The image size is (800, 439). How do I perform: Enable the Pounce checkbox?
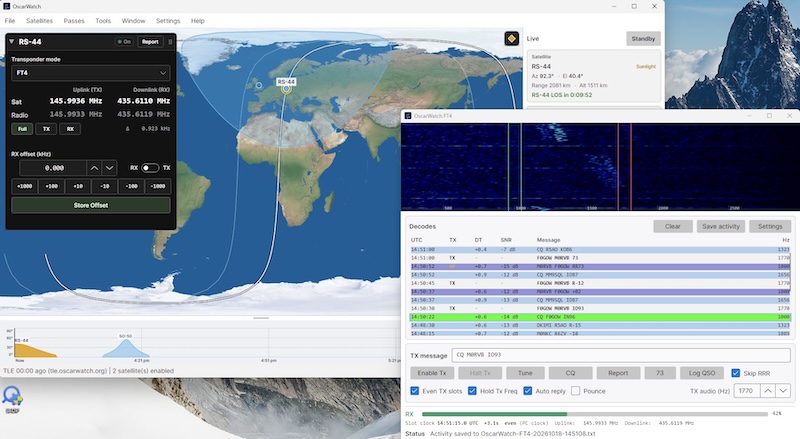576,391
